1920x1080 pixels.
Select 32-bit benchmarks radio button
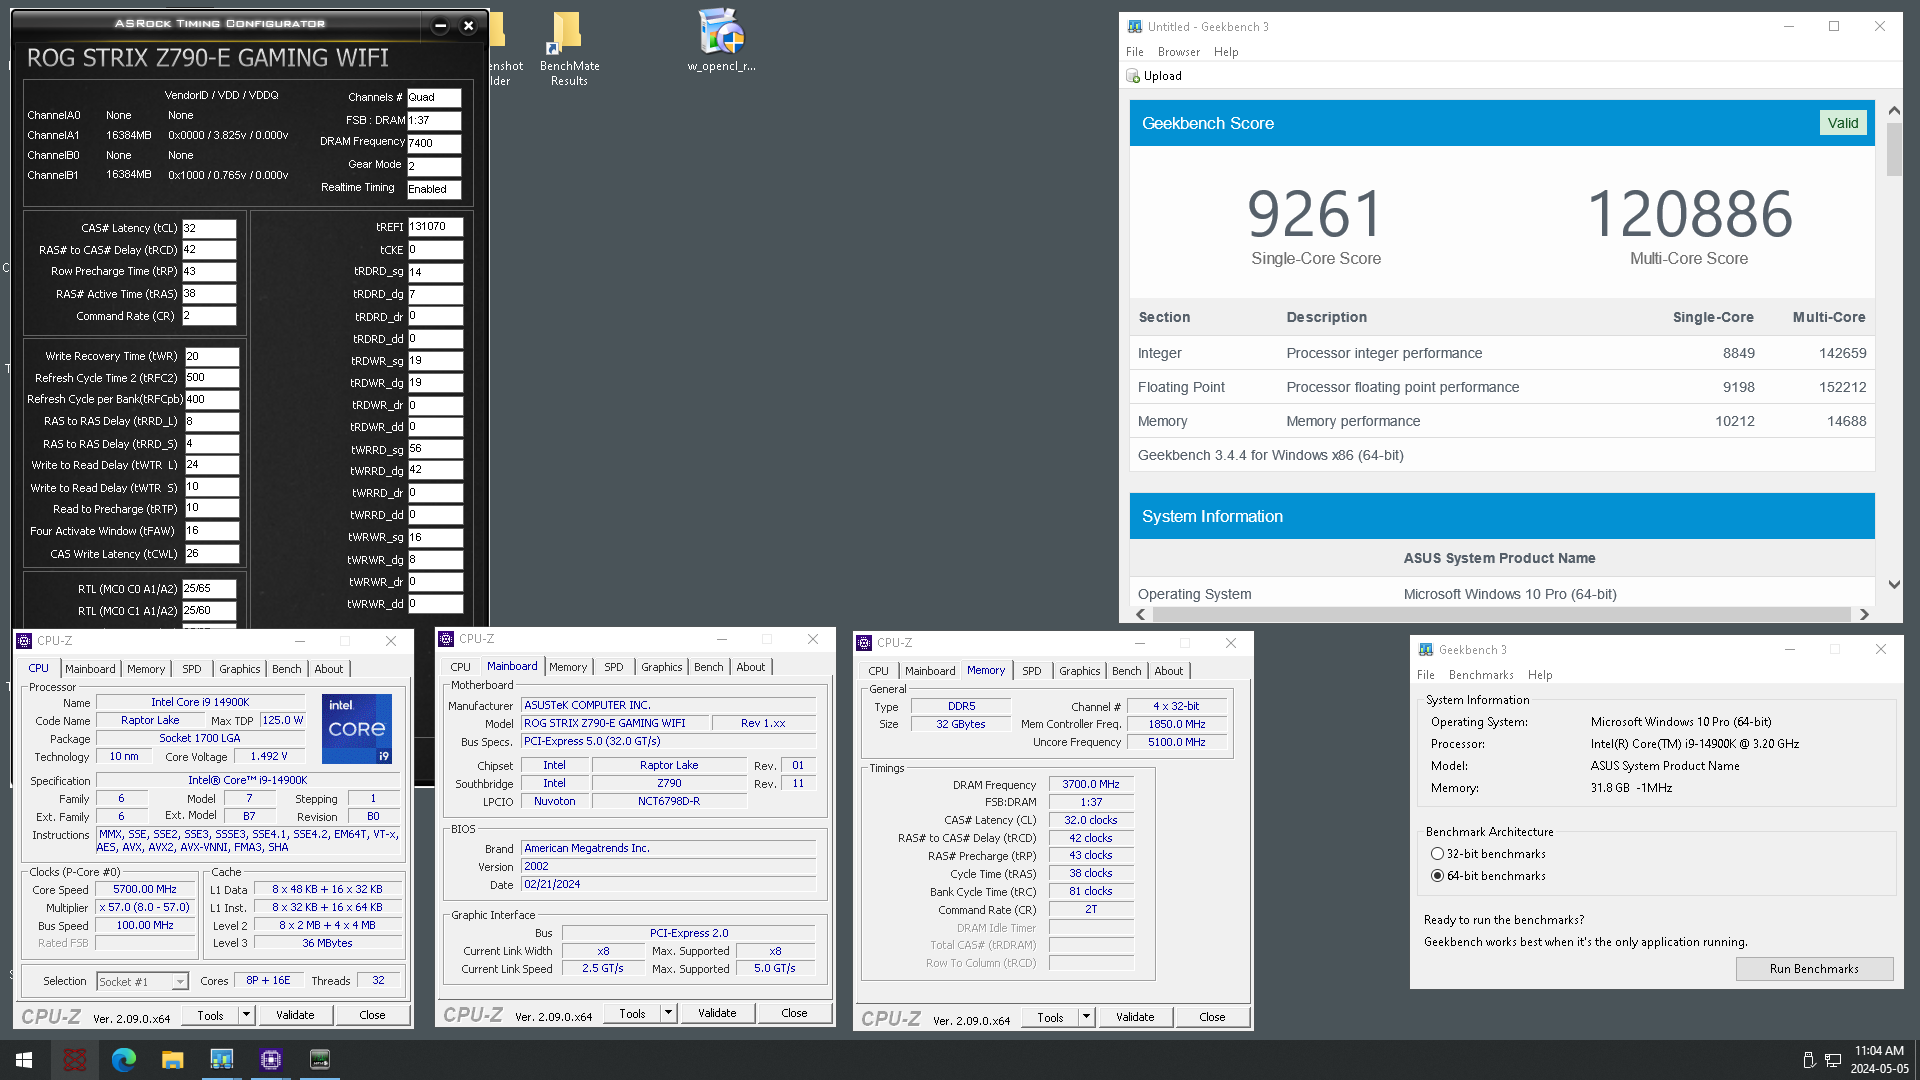point(1437,854)
